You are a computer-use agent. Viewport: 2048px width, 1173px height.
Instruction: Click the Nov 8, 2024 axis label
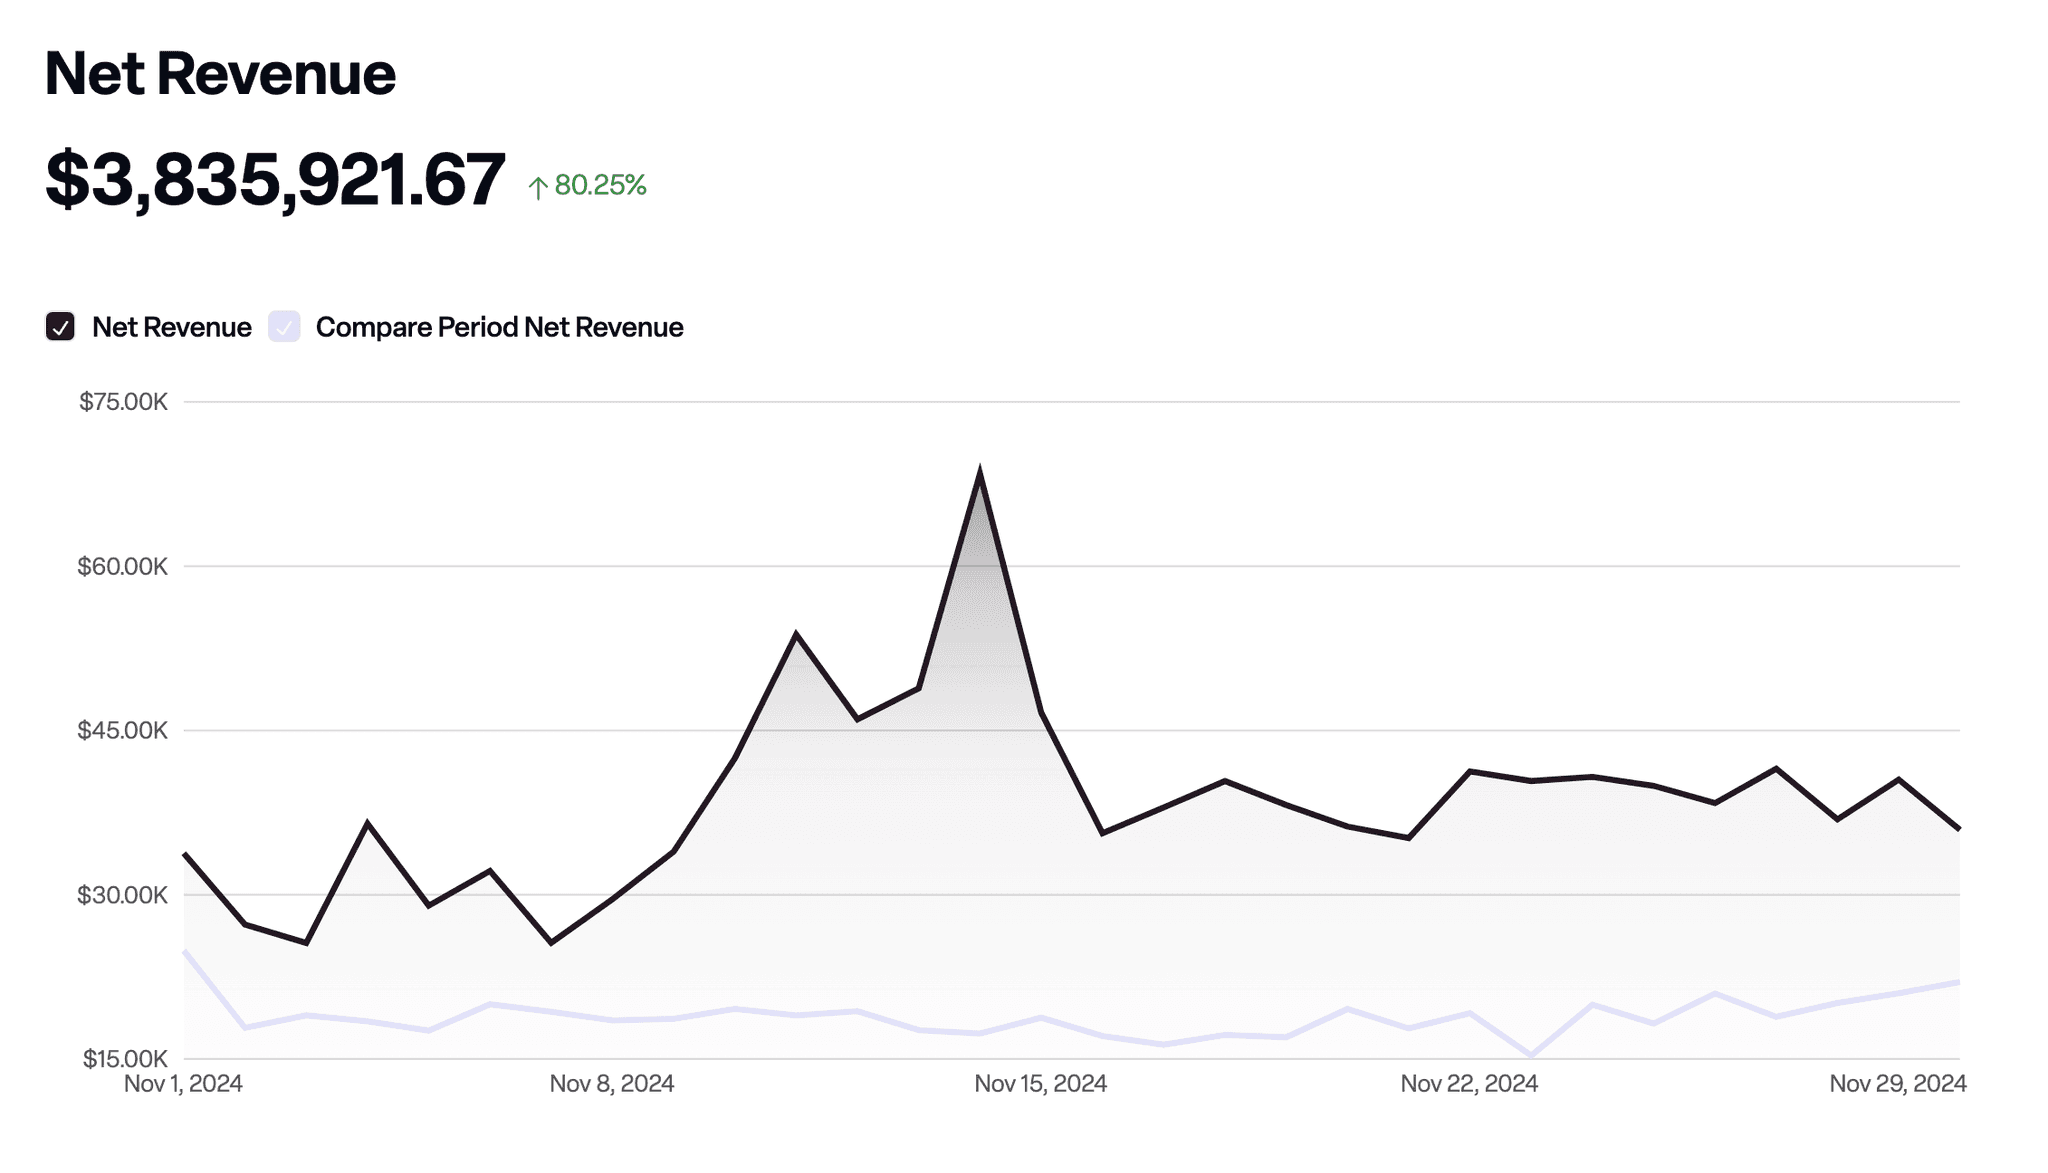coord(612,1084)
